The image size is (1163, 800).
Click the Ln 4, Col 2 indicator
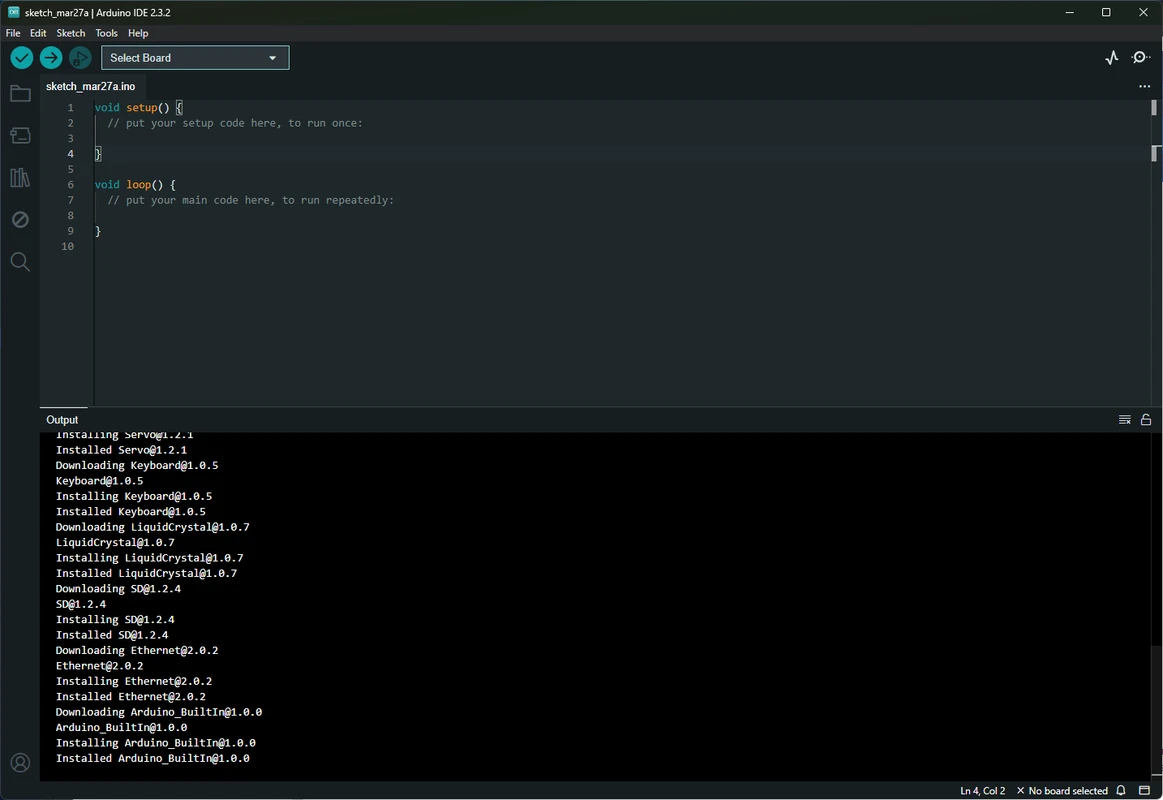[983, 791]
